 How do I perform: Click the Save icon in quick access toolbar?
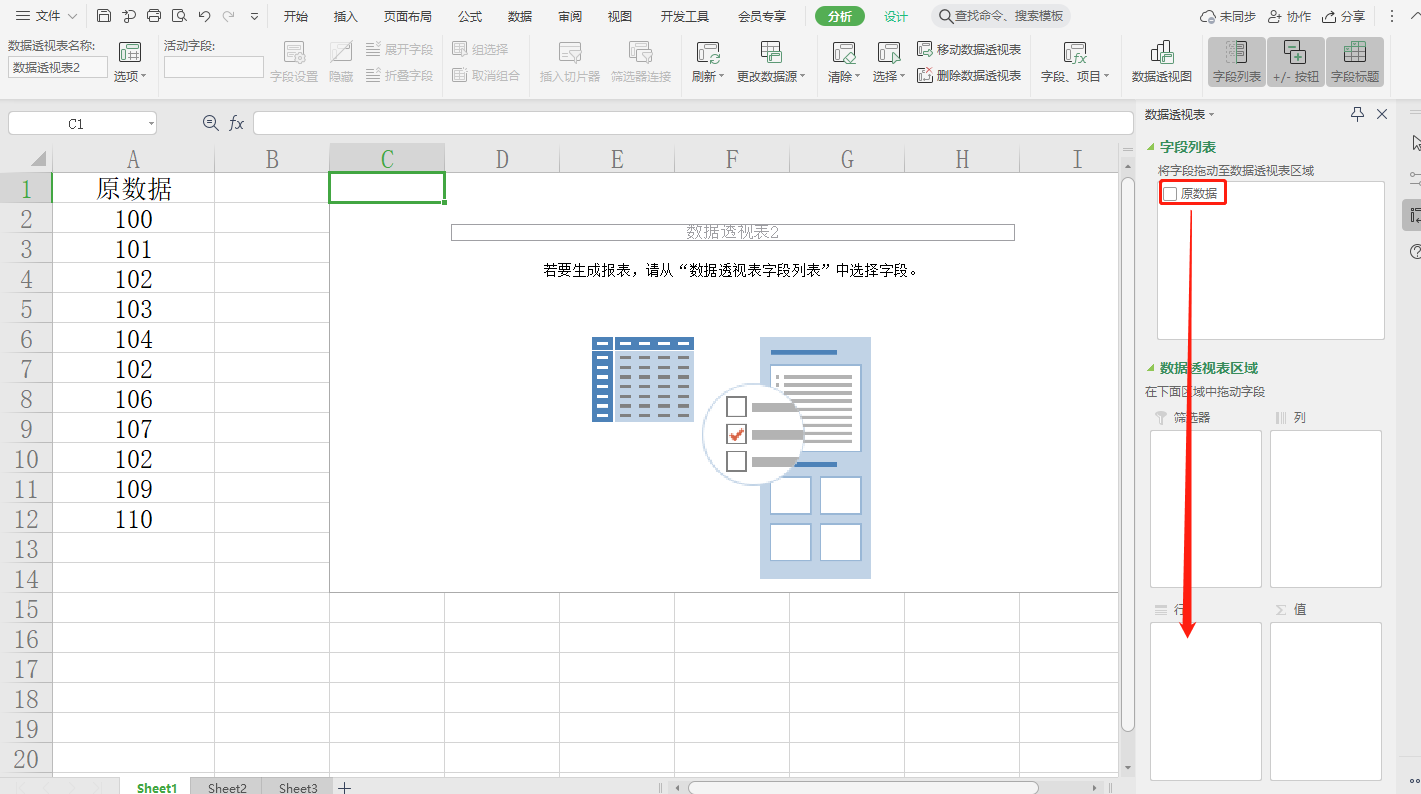pyautogui.click(x=104, y=16)
